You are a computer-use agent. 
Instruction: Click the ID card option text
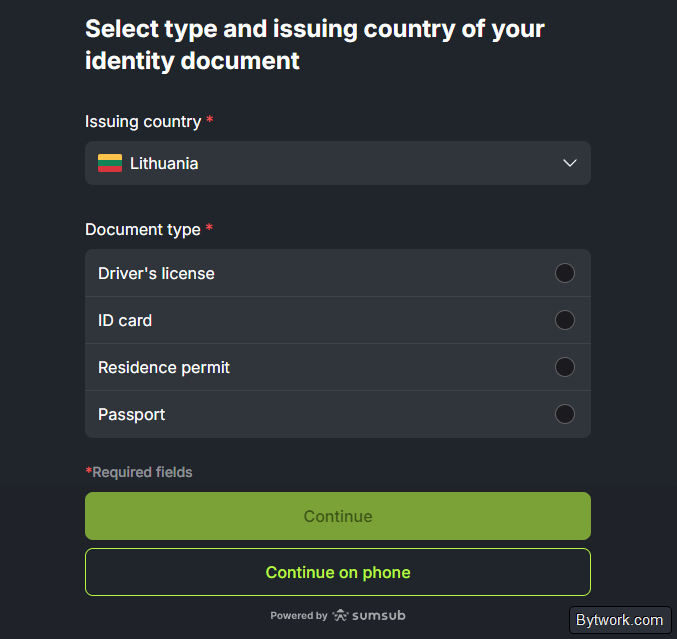pos(125,320)
